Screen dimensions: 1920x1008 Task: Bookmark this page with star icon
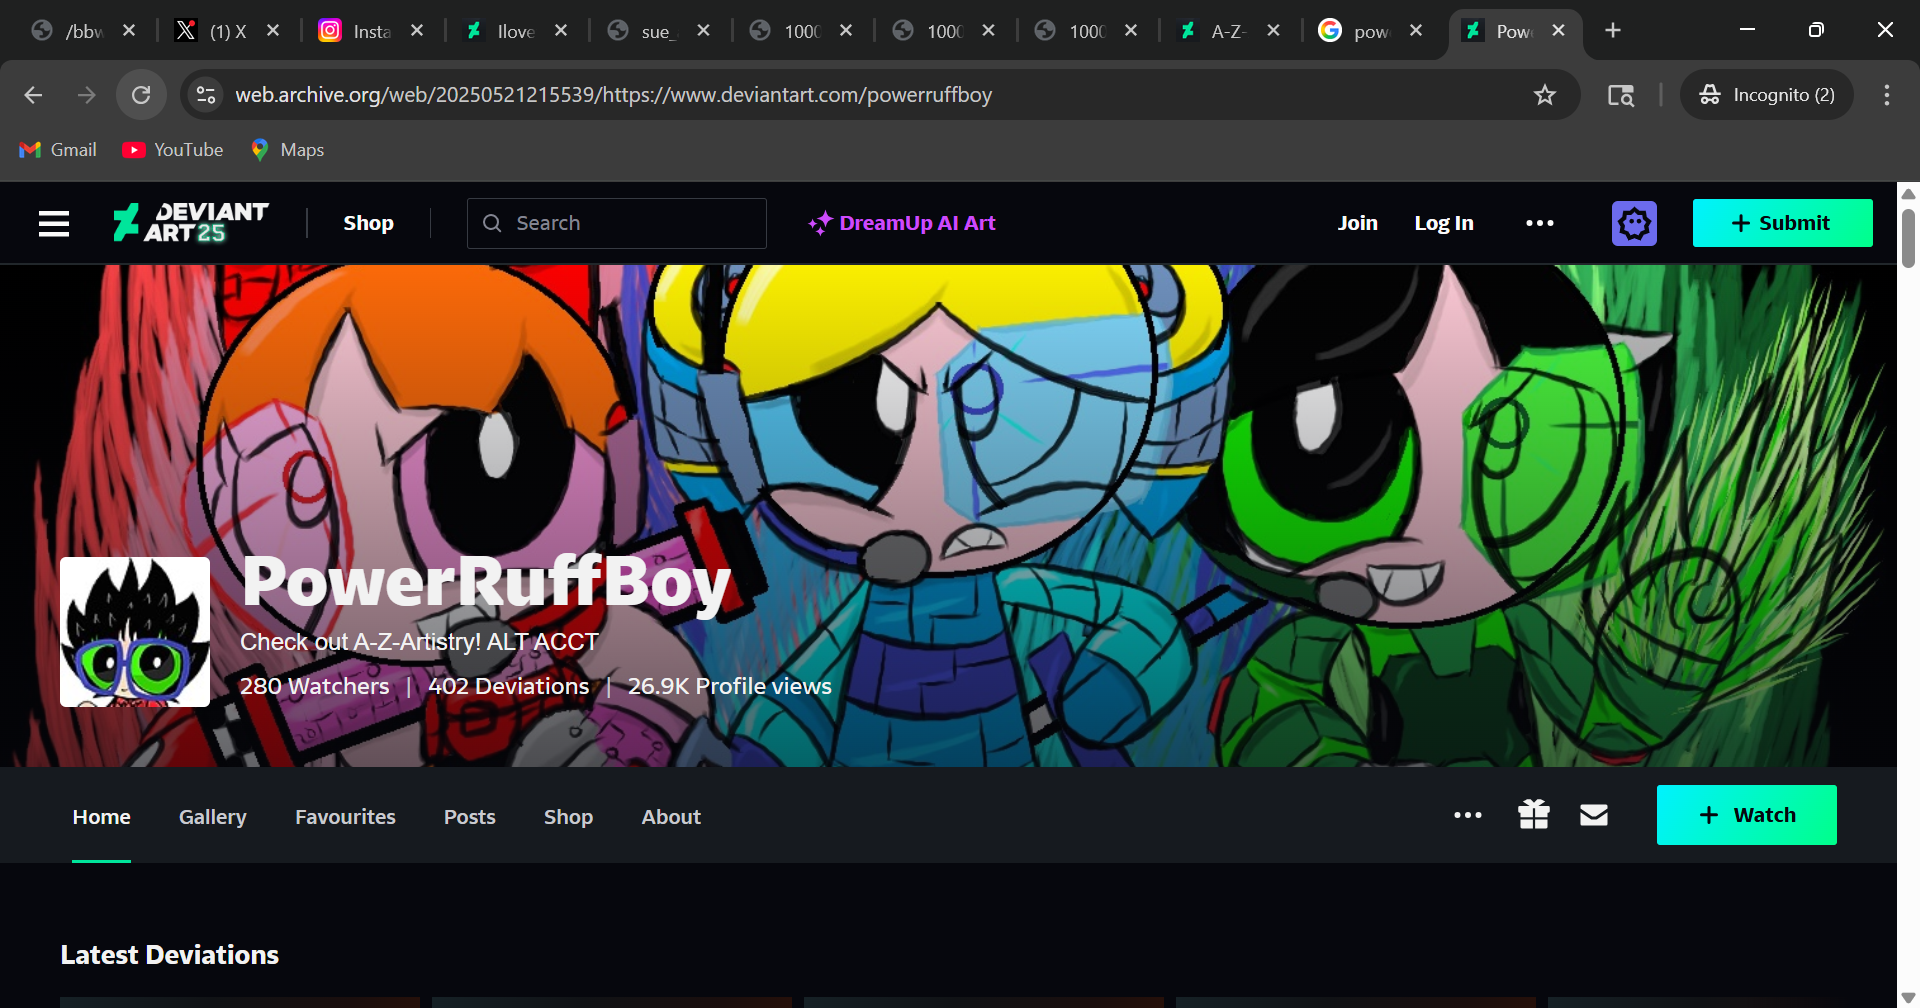pos(1544,95)
